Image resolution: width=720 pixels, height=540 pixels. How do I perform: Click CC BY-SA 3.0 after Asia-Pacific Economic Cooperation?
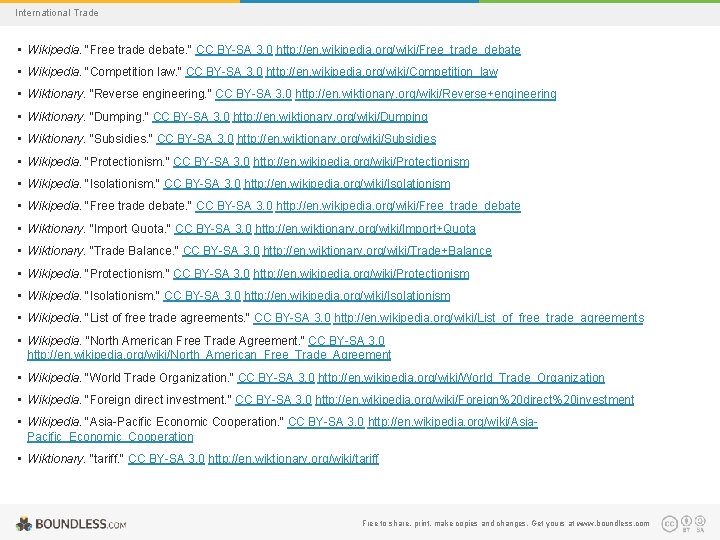coord(326,422)
